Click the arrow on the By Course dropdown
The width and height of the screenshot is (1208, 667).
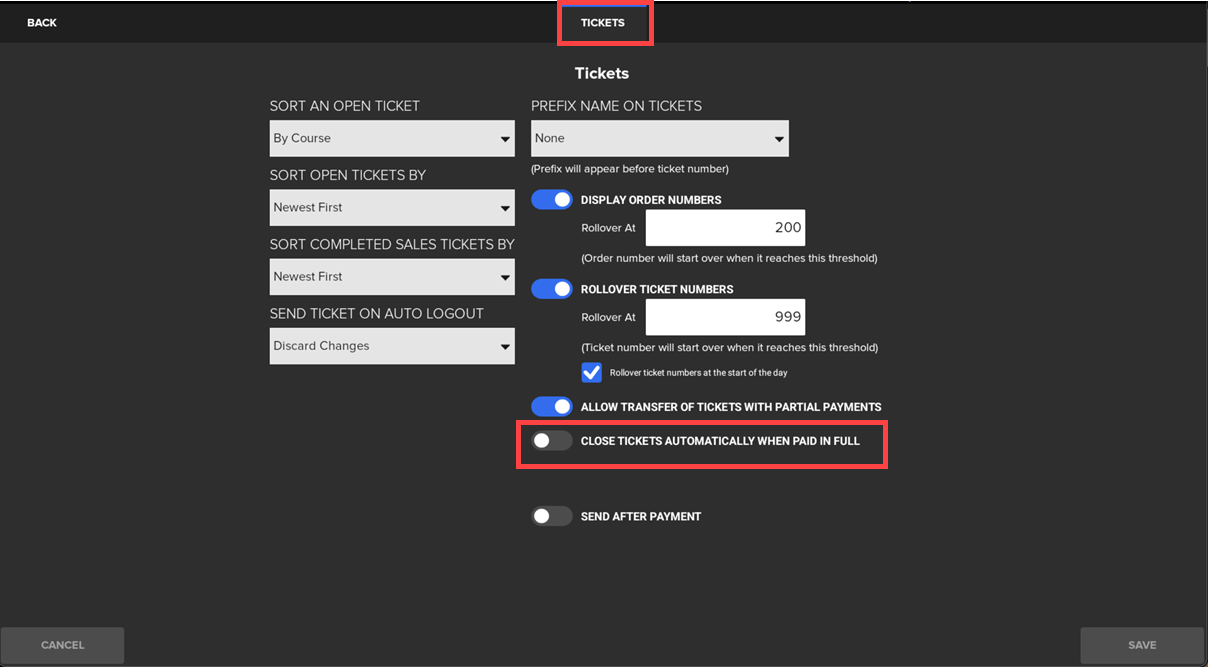click(505, 140)
